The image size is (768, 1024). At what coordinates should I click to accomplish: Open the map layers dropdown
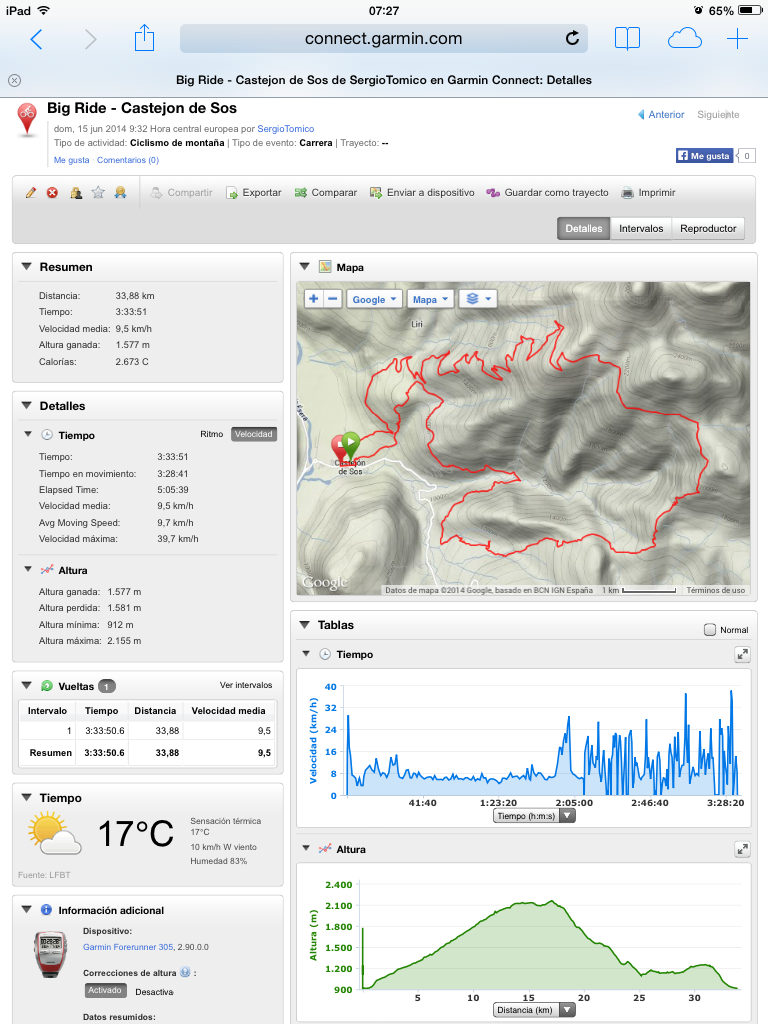click(478, 299)
